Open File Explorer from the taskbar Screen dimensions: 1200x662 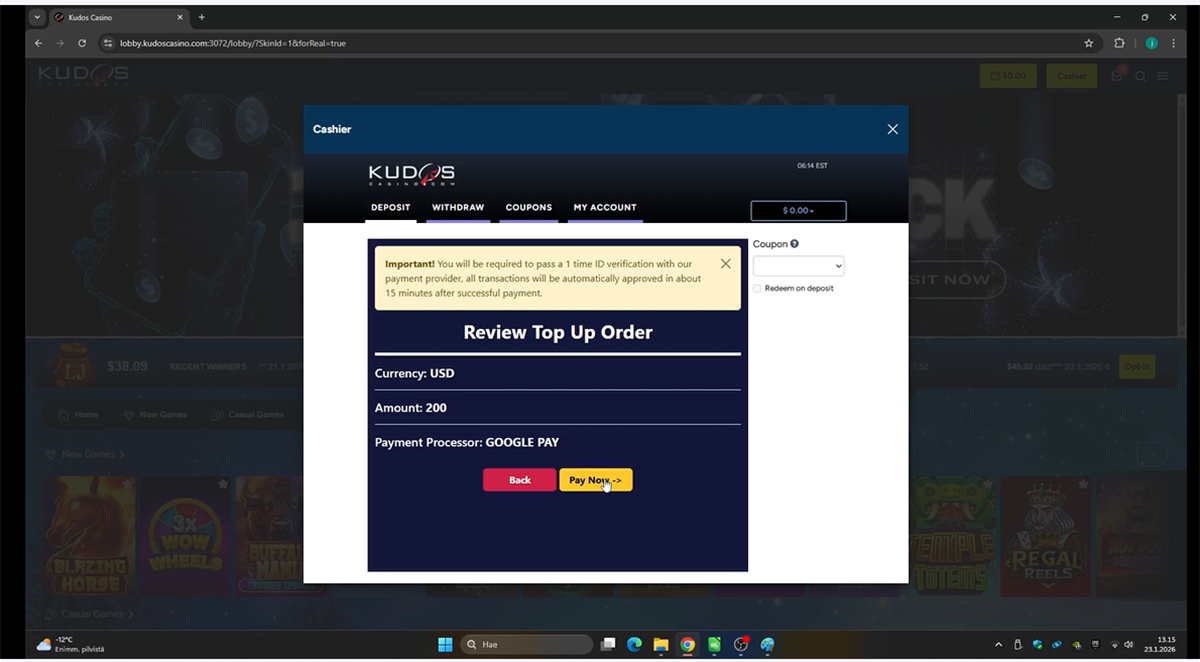point(661,645)
